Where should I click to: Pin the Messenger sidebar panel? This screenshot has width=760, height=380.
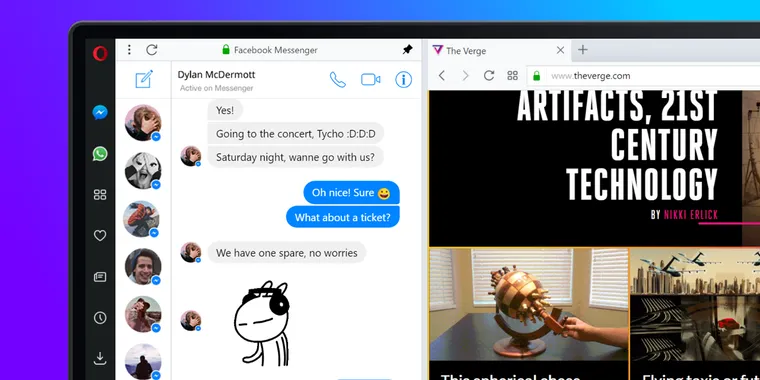point(407,49)
